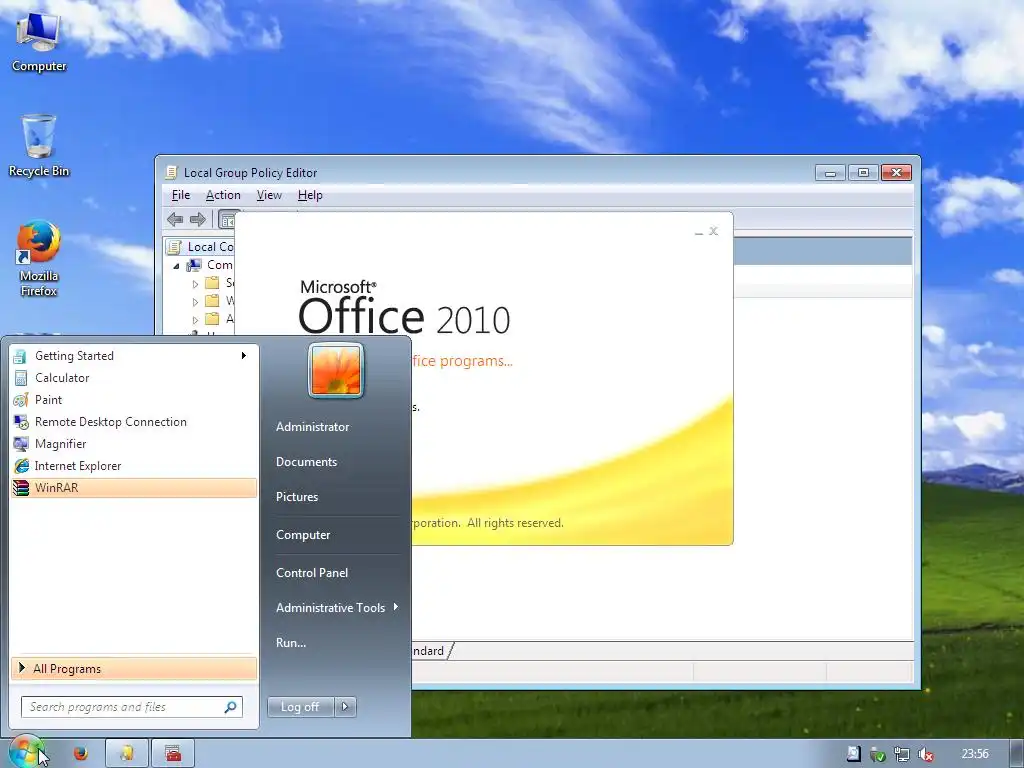Open Remote Desktop Connection
This screenshot has width=1024, height=768.
click(133, 422)
